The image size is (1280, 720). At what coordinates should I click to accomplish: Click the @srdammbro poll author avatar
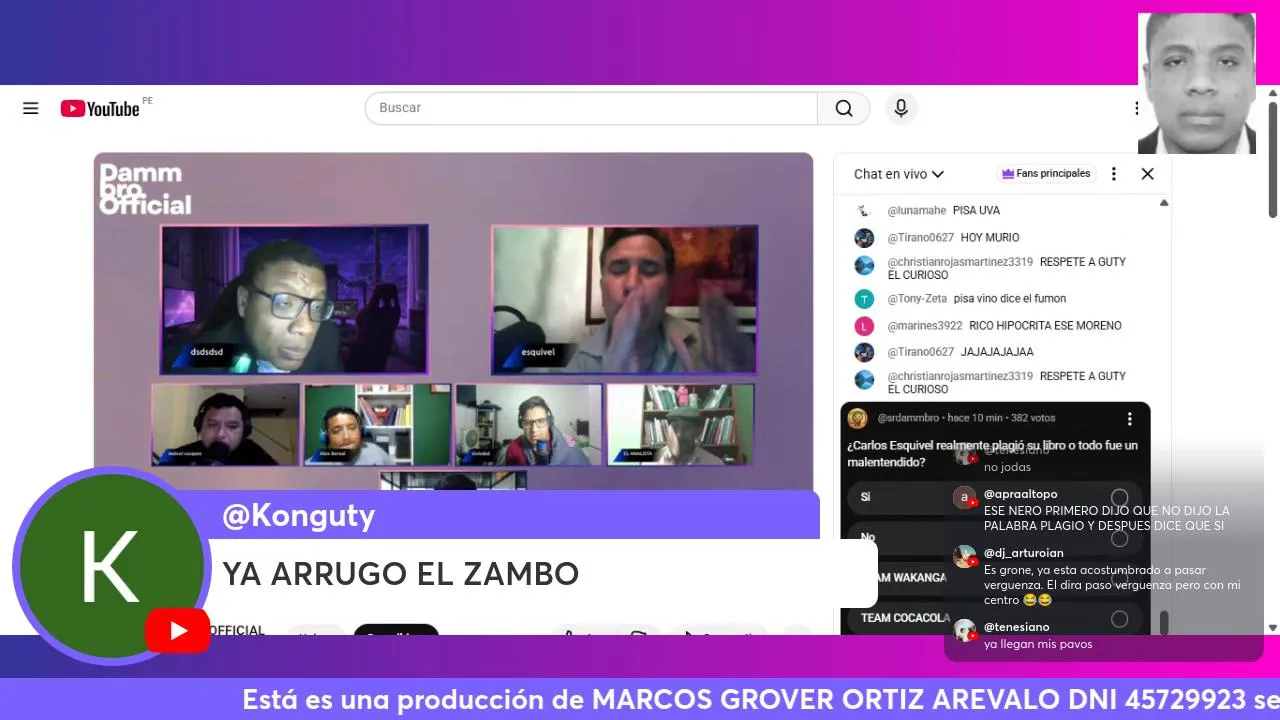pos(858,418)
